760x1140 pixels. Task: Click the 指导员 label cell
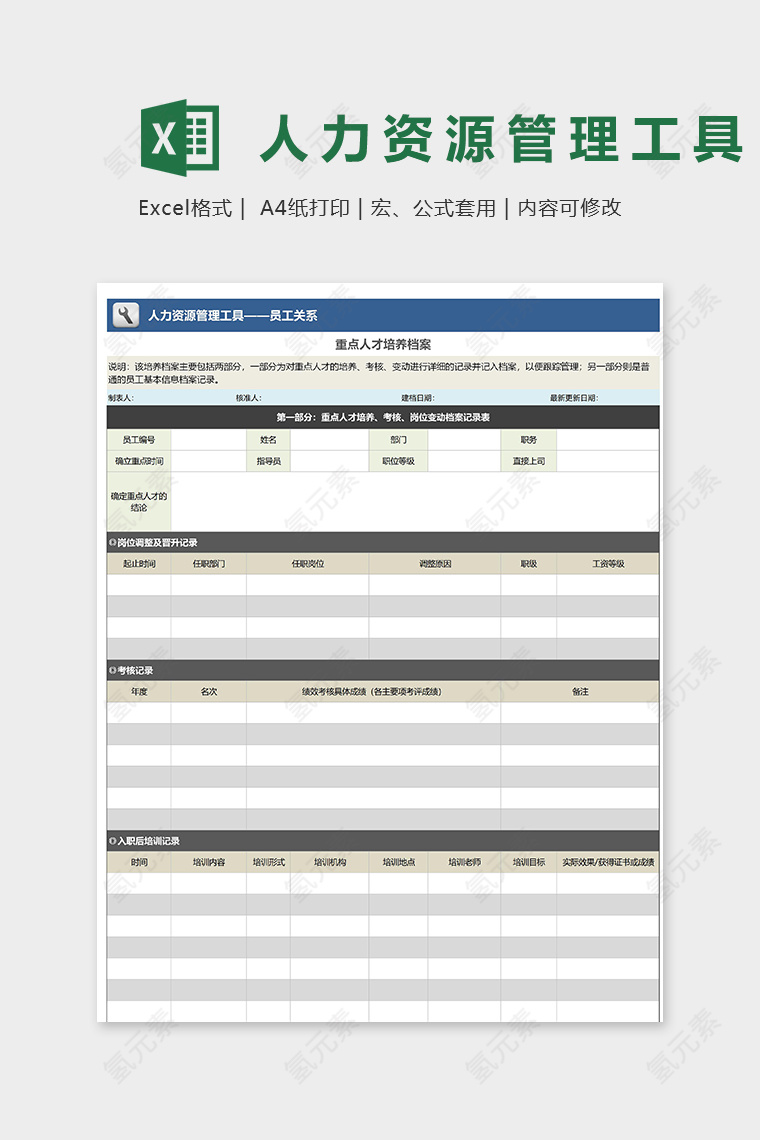tap(268, 461)
